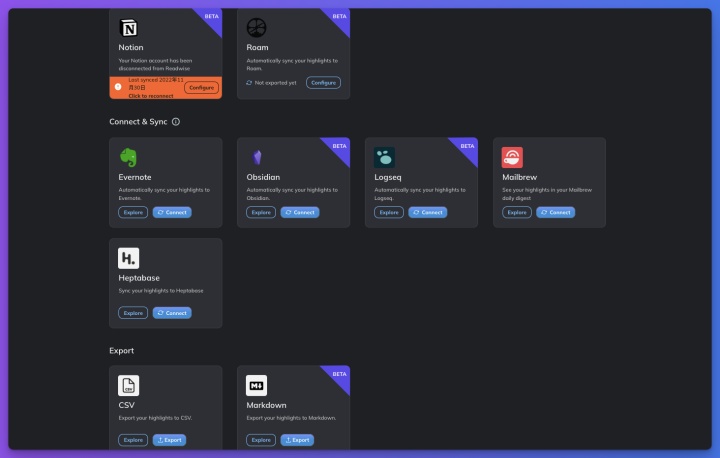Screen dimensions: 720x458
Task: Export highlights to CSV
Action: click(169, 440)
